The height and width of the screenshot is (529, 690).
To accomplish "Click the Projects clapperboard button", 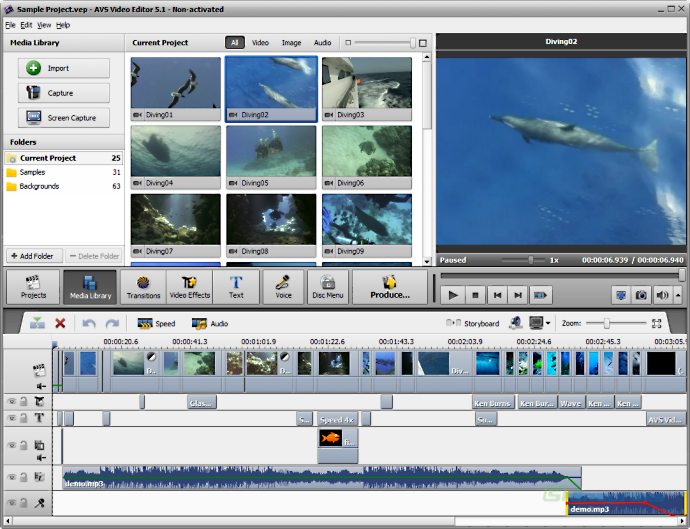I will 33,287.
